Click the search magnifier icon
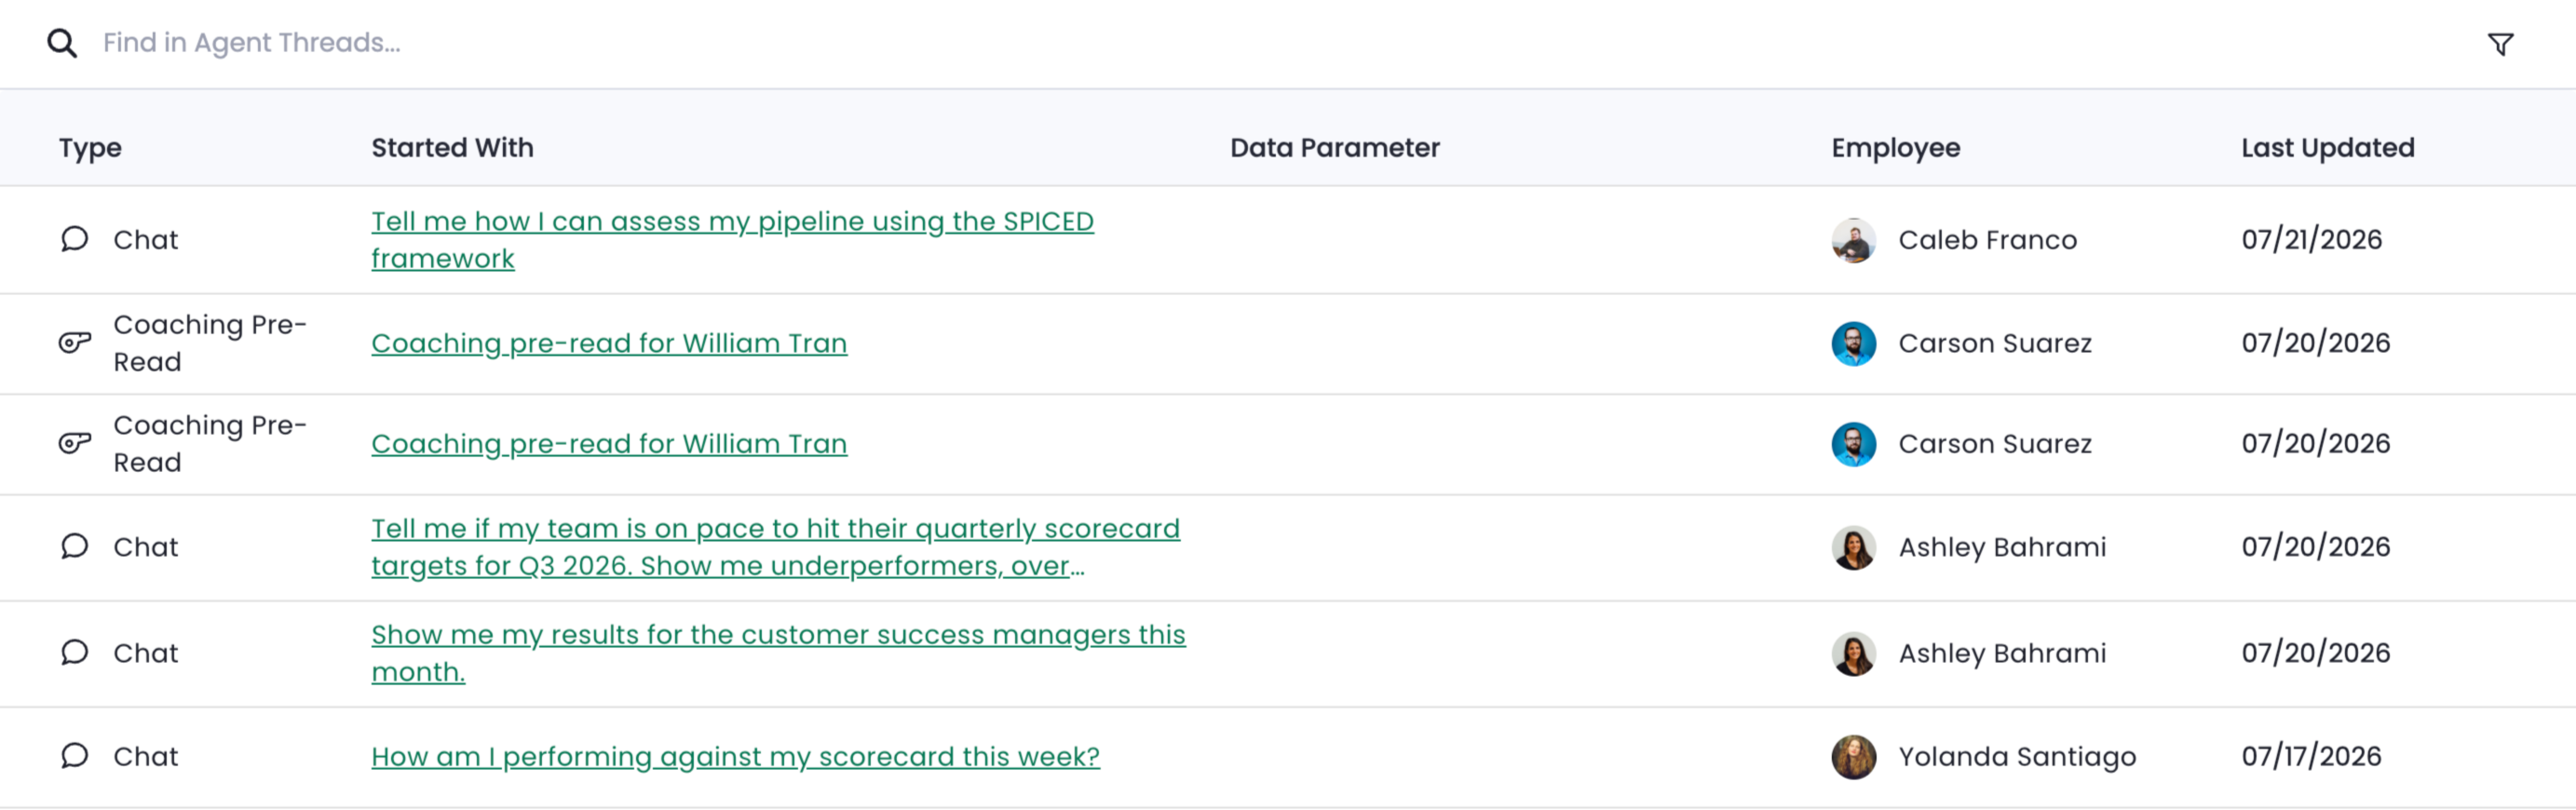Screen dimensions: 2576x810 tap(62, 43)
